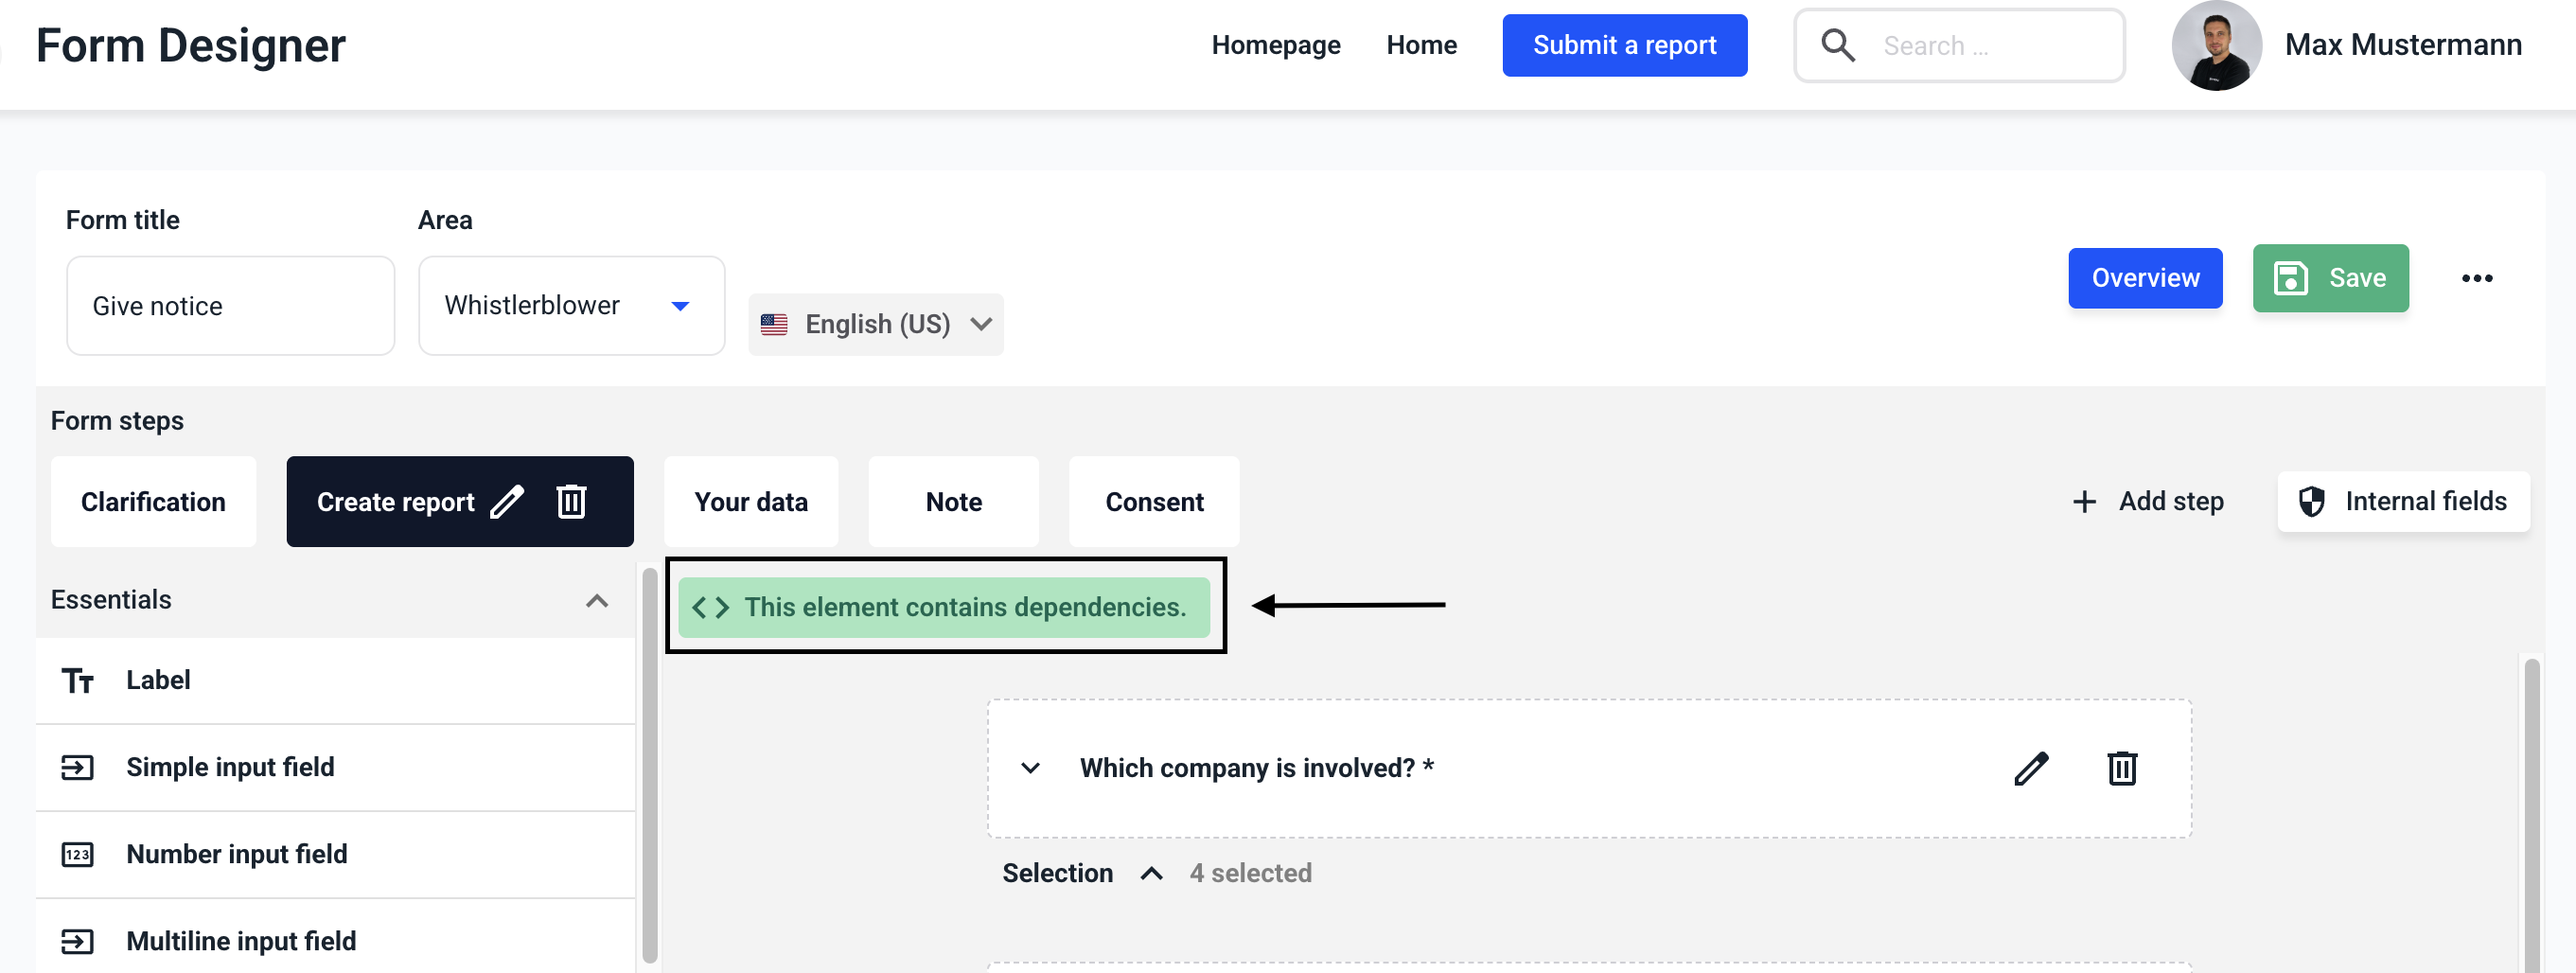The image size is (2576, 973).
Task: Click the Form title input field
Action: (x=230, y=306)
